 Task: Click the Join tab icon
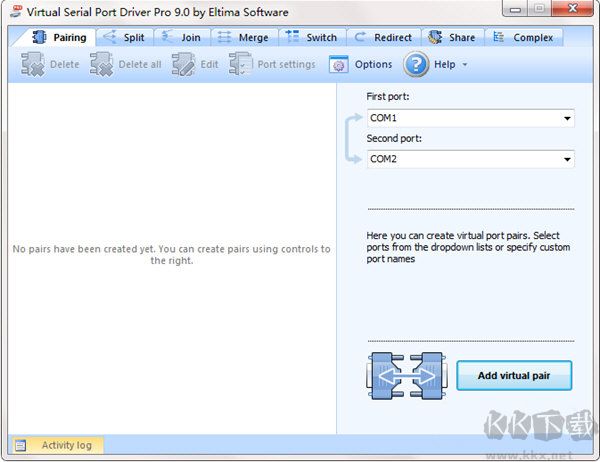[x=168, y=37]
